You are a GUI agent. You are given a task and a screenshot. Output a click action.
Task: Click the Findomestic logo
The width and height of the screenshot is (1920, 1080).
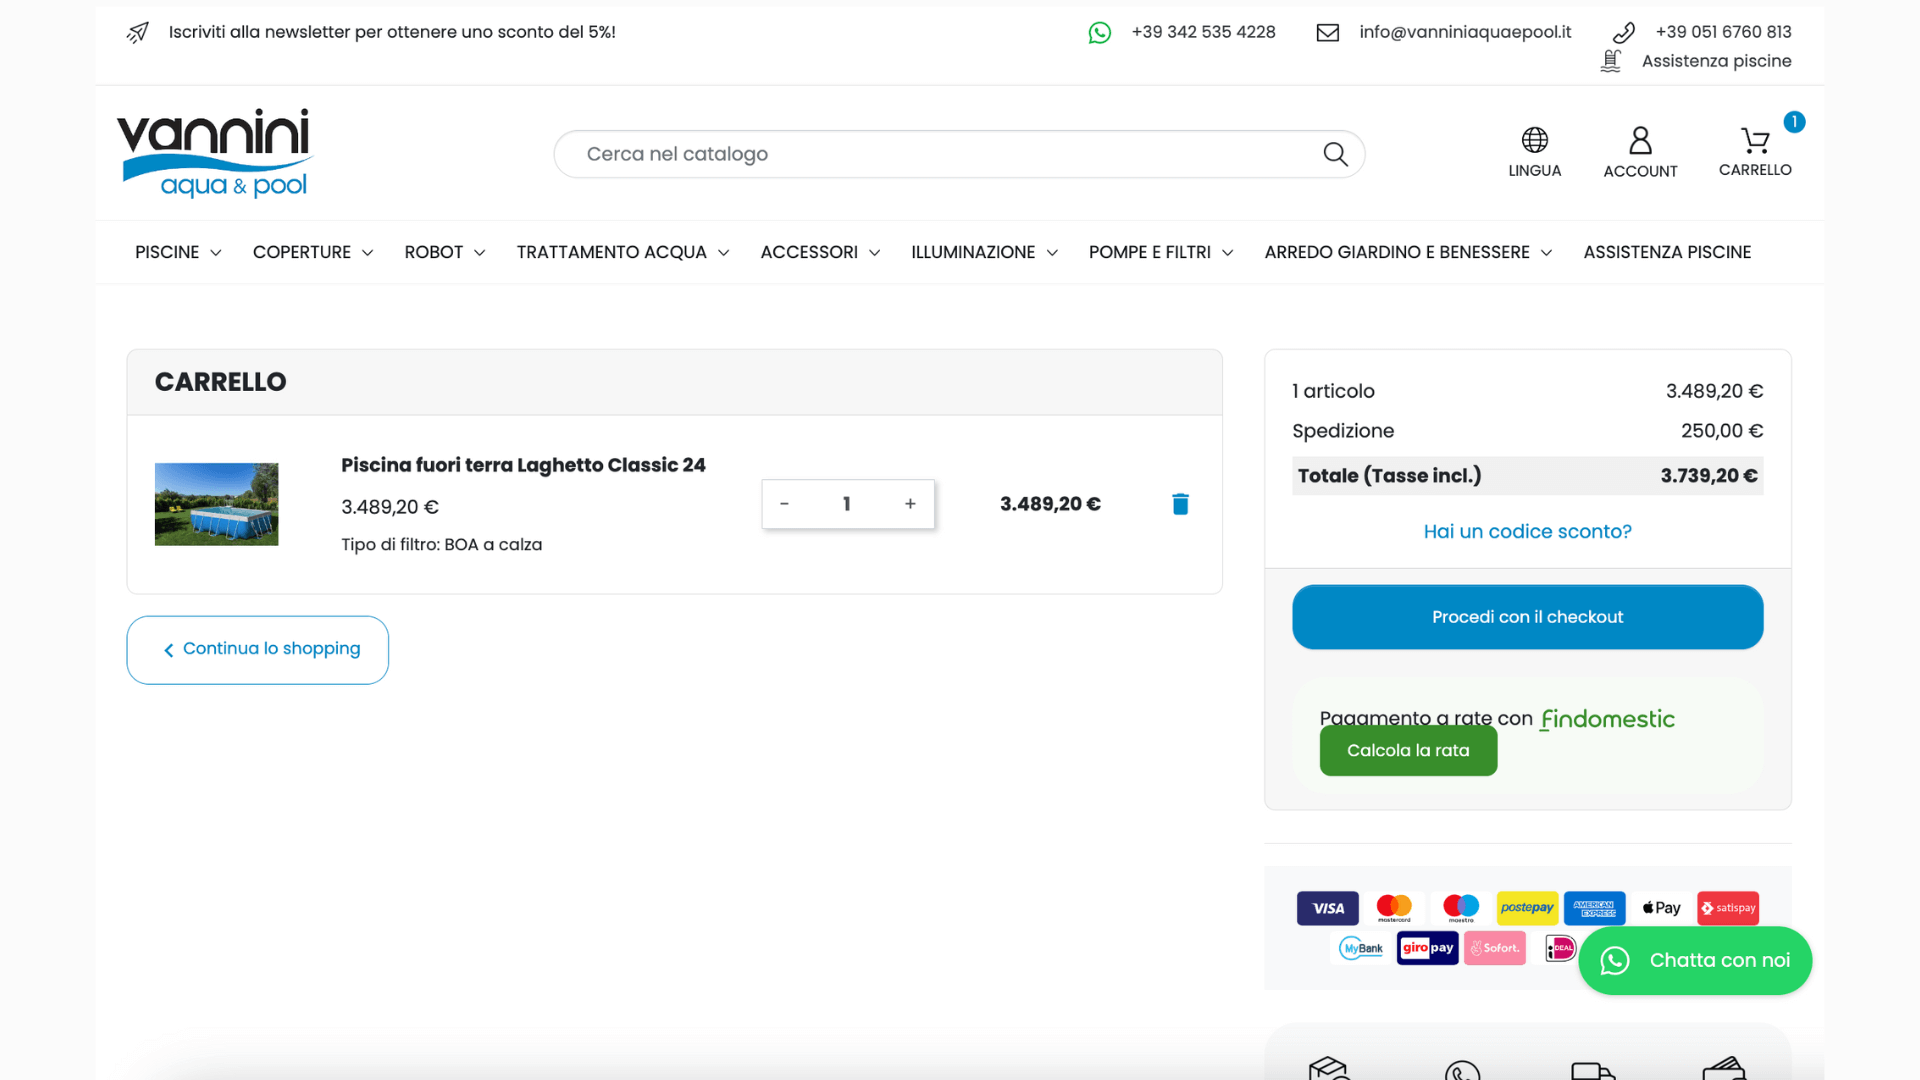(x=1607, y=719)
